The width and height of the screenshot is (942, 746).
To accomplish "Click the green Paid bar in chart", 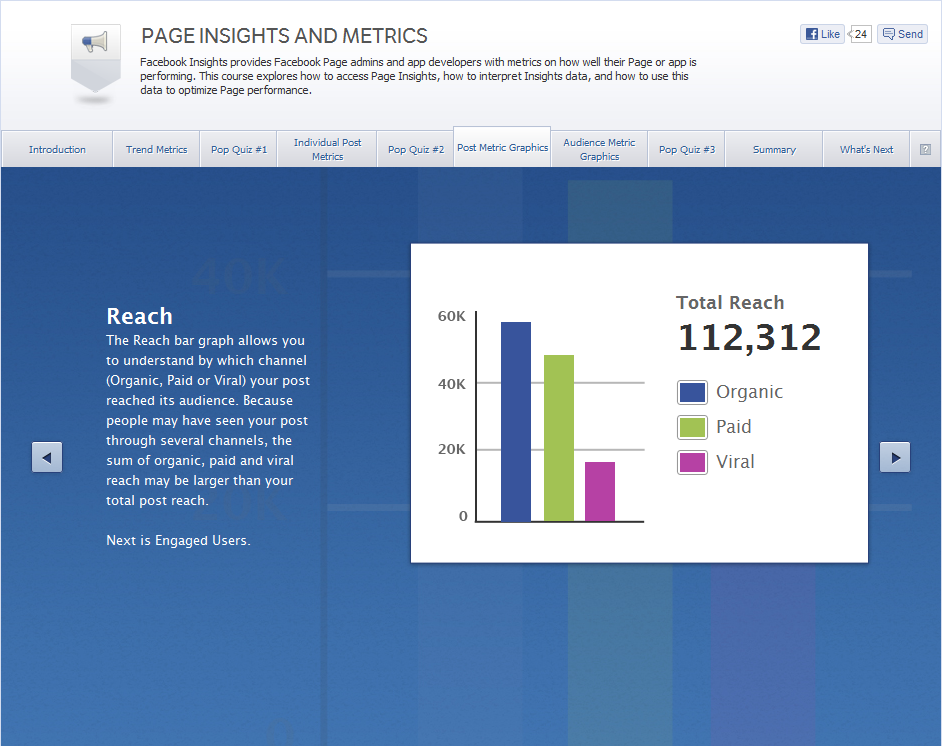I will point(559,438).
